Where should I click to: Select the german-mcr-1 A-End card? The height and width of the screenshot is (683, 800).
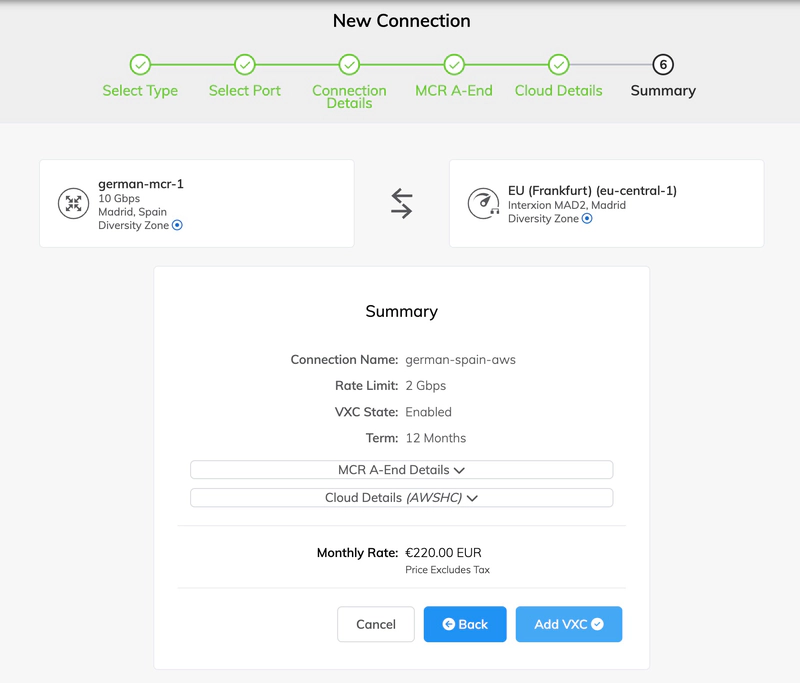pyautogui.click(x=196, y=203)
